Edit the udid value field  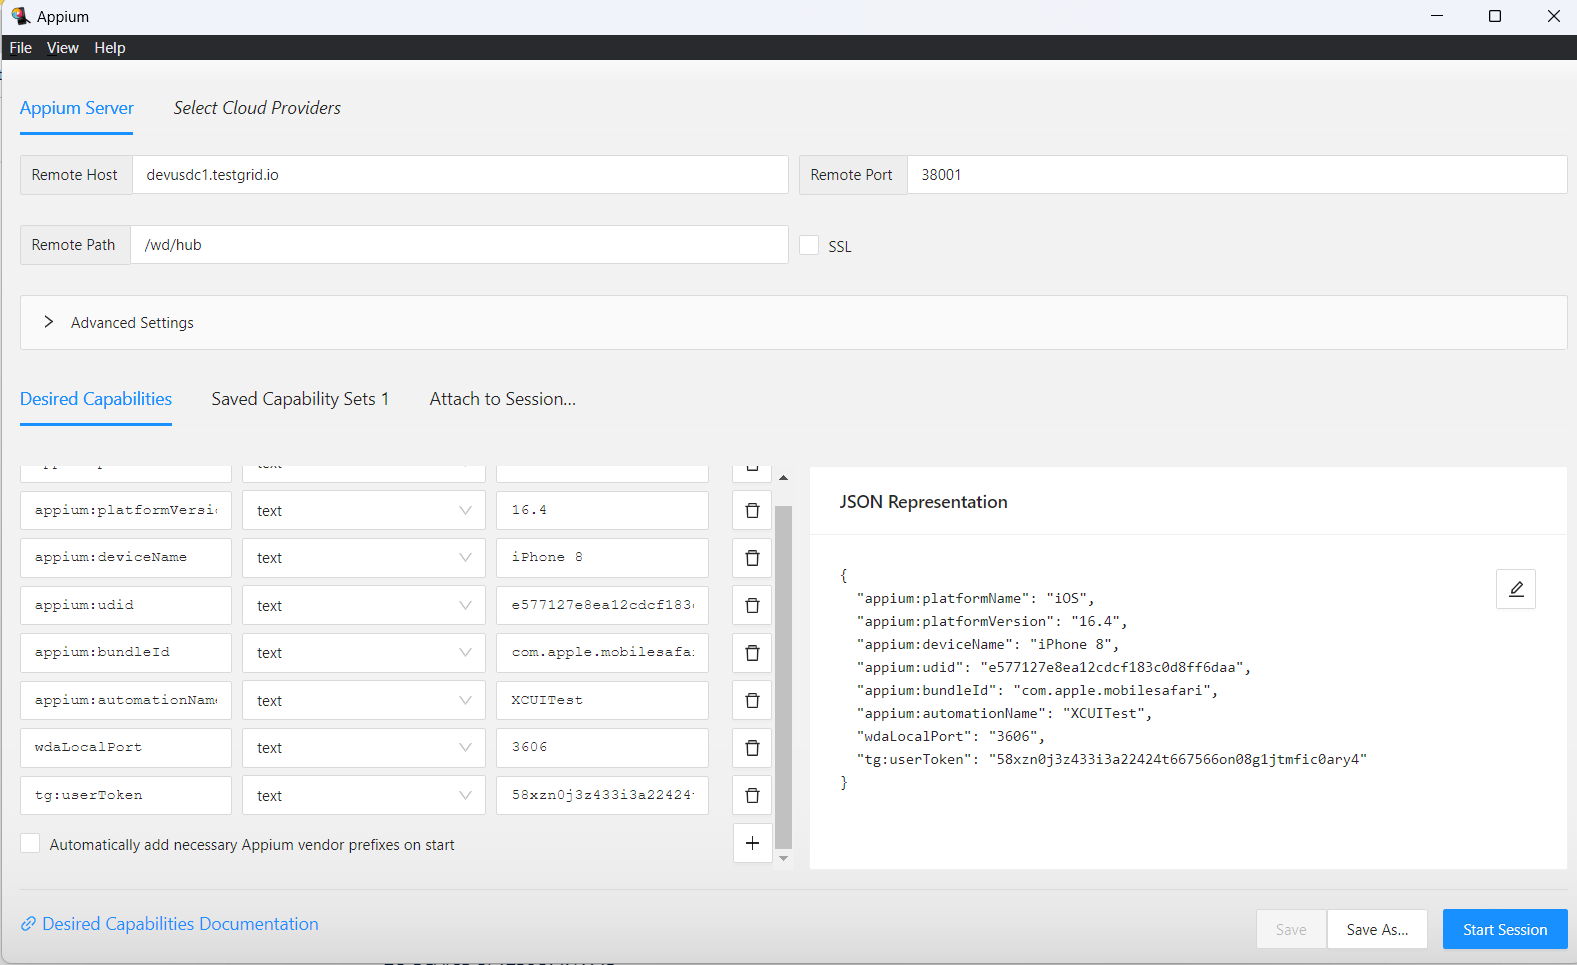602,605
